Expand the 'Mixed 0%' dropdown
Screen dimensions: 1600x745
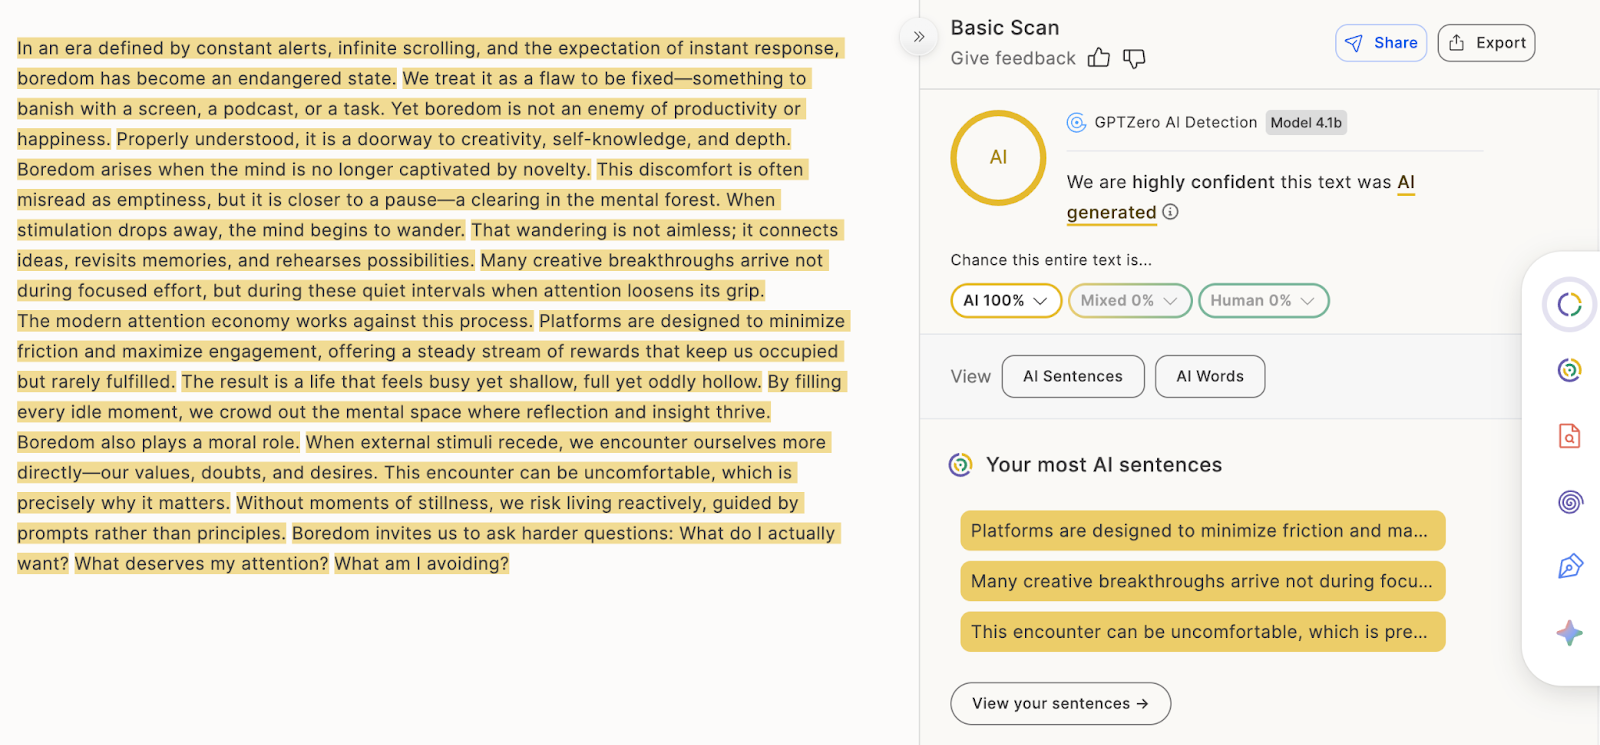pyautogui.click(x=1129, y=301)
